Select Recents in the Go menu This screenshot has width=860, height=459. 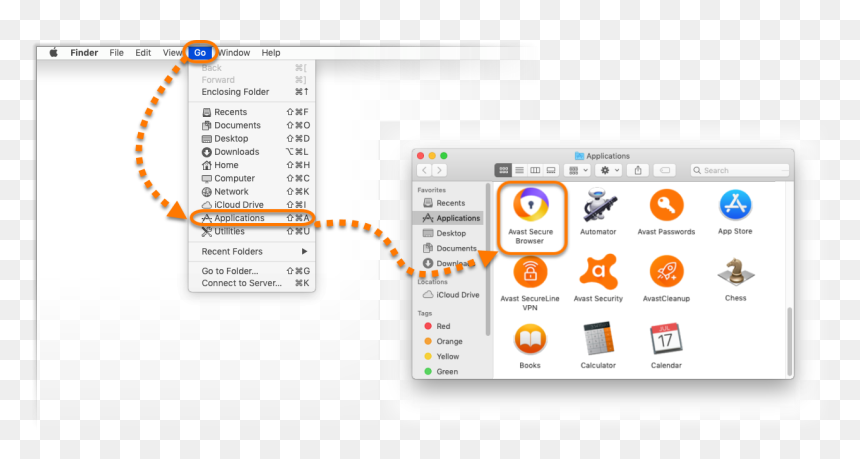[x=252, y=112]
